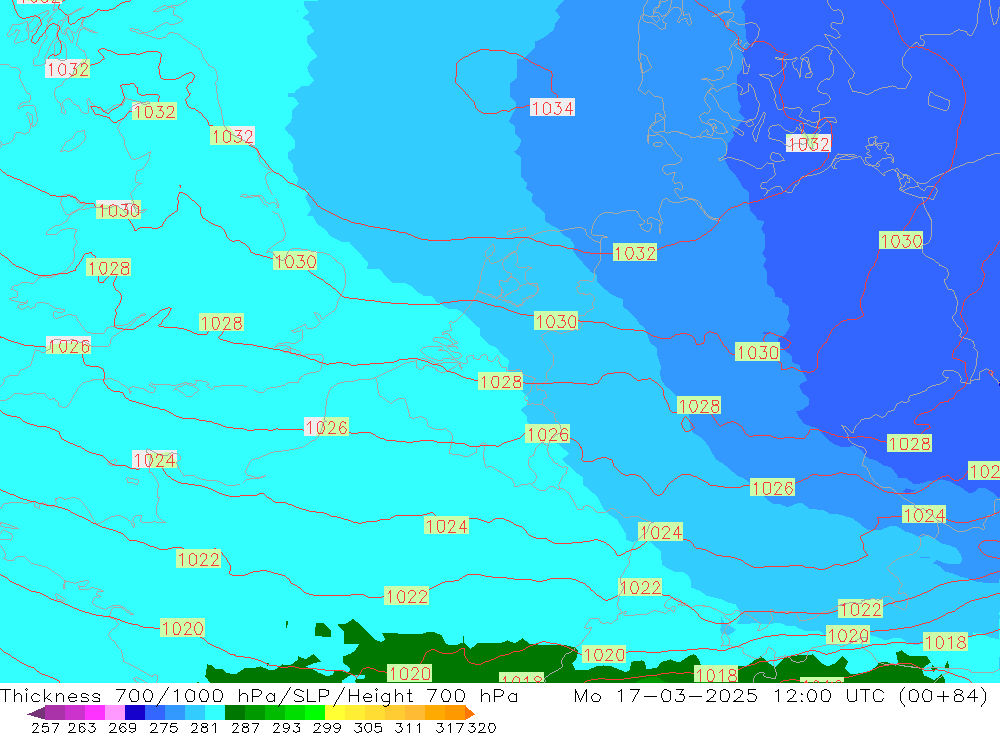This screenshot has height=733, width=1000.
Task: Select the first yellow legend swatch
Action: (335, 712)
